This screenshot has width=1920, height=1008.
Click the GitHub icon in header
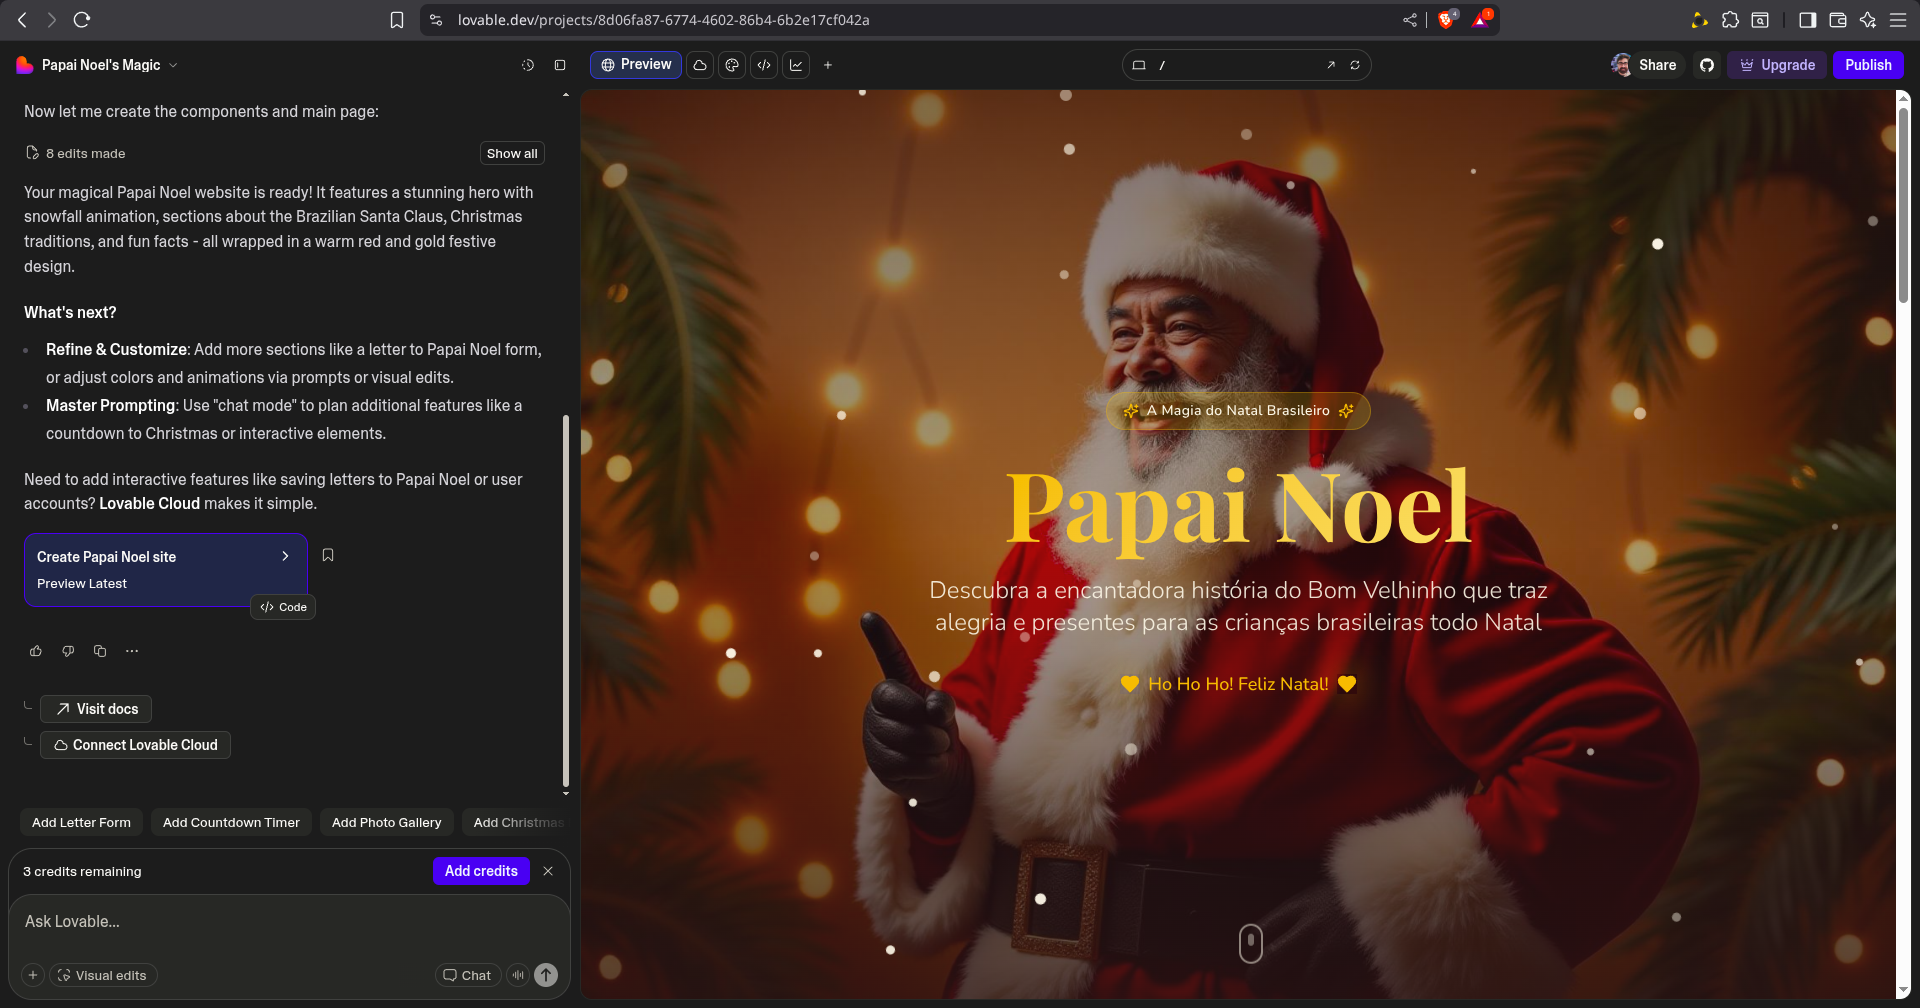(1707, 65)
